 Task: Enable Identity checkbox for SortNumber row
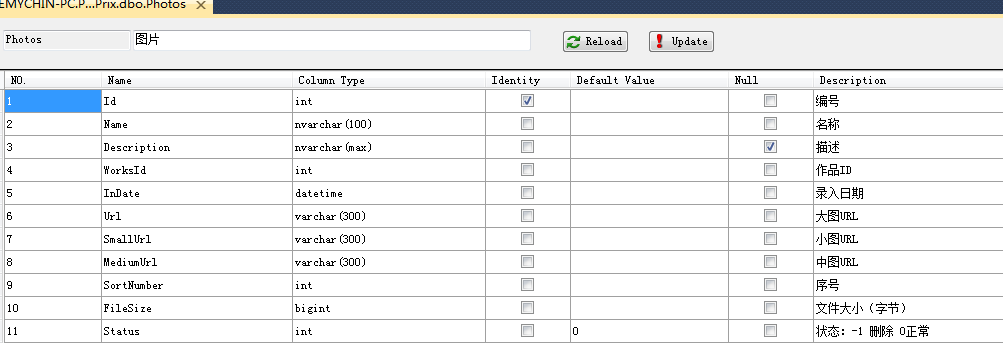coord(527,285)
